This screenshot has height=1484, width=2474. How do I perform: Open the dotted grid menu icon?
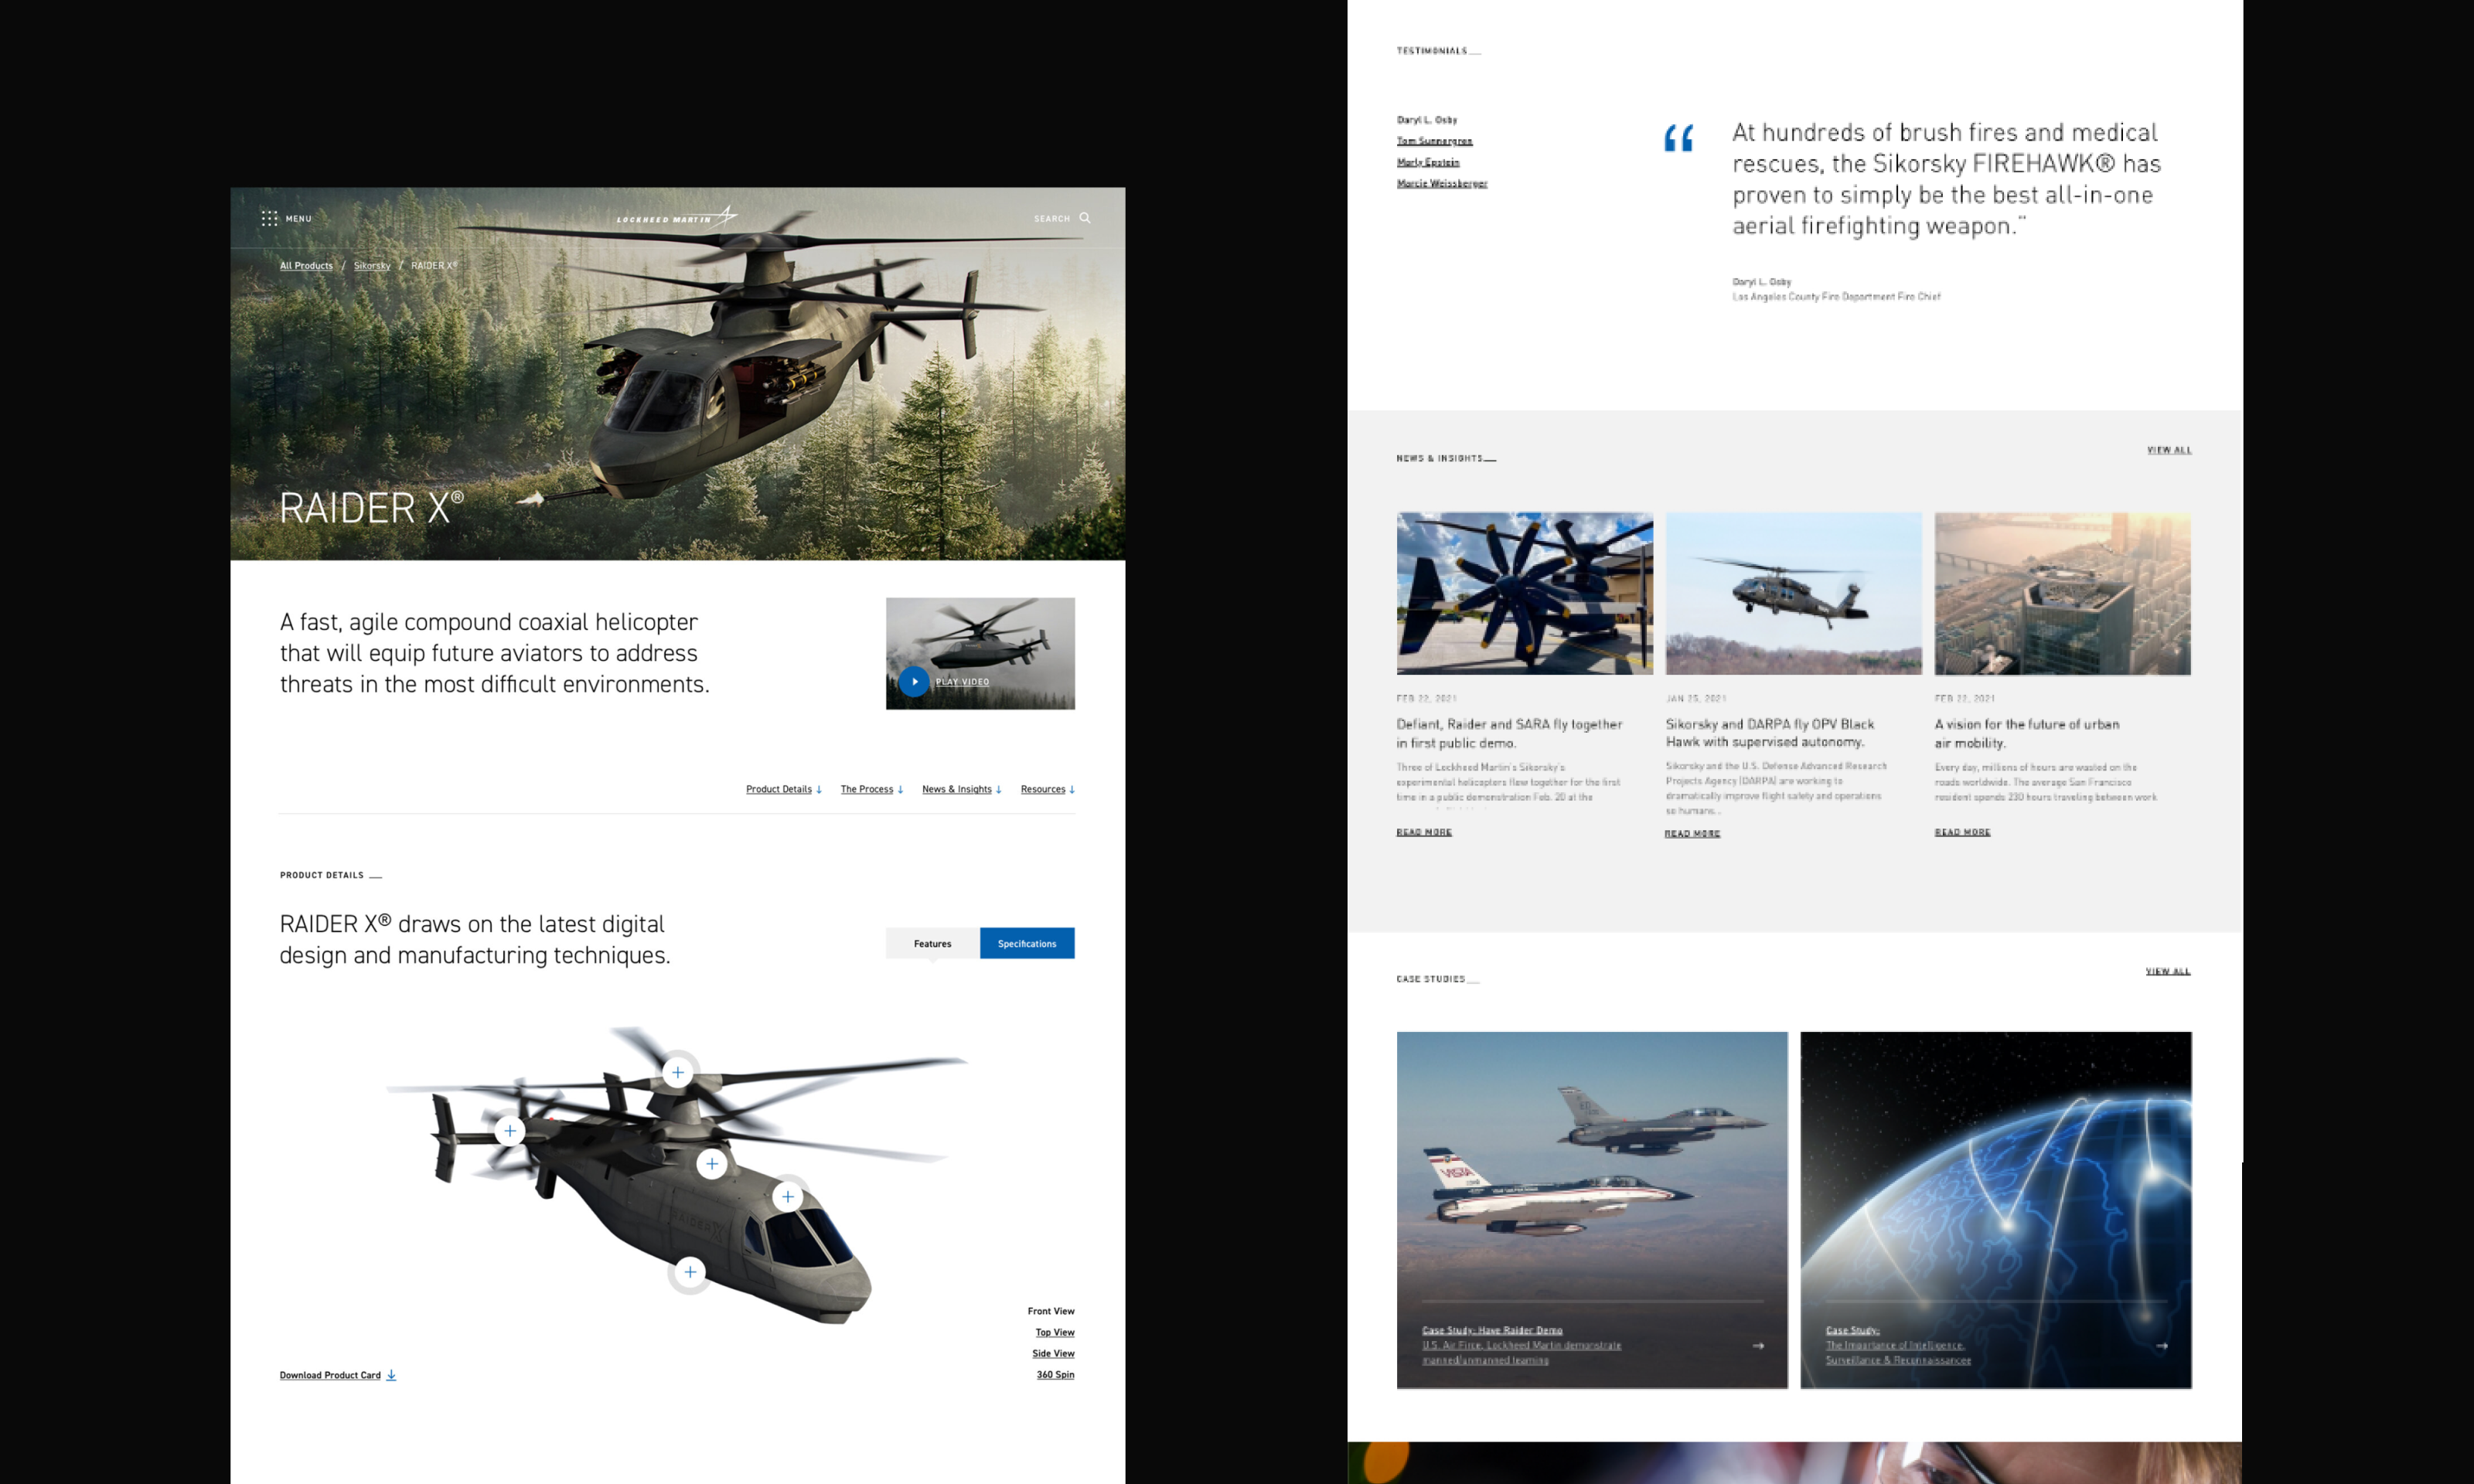pyautogui.click(x=269, y=218)
